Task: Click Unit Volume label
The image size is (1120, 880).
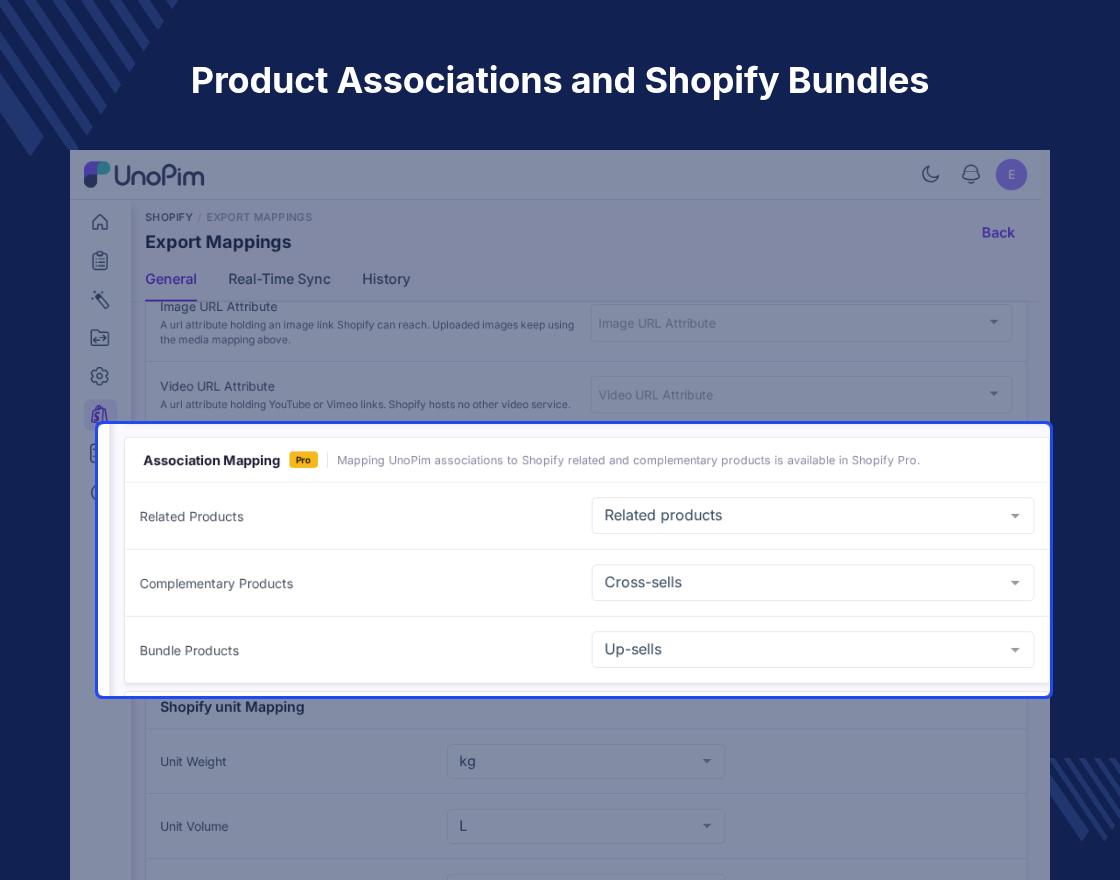Action: pyautogui.click(x=194, y=826)
